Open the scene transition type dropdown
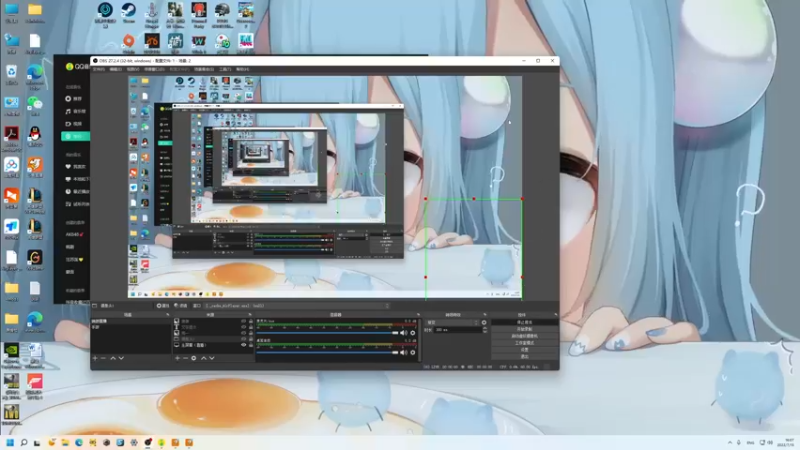 [453, 322]
